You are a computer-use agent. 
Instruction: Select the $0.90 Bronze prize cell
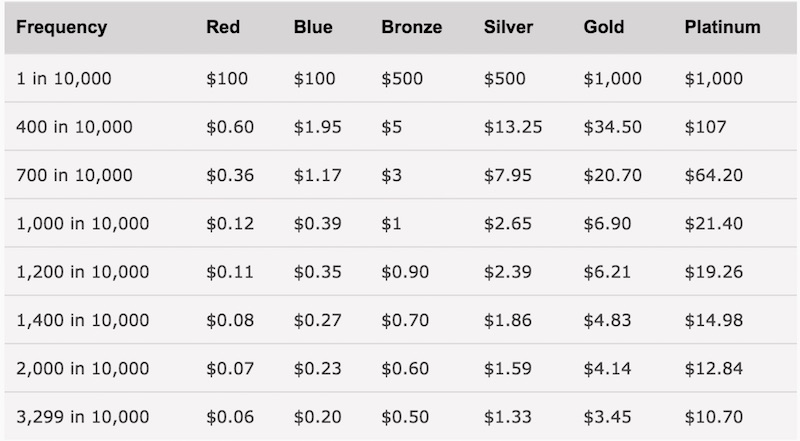(405, 272)
